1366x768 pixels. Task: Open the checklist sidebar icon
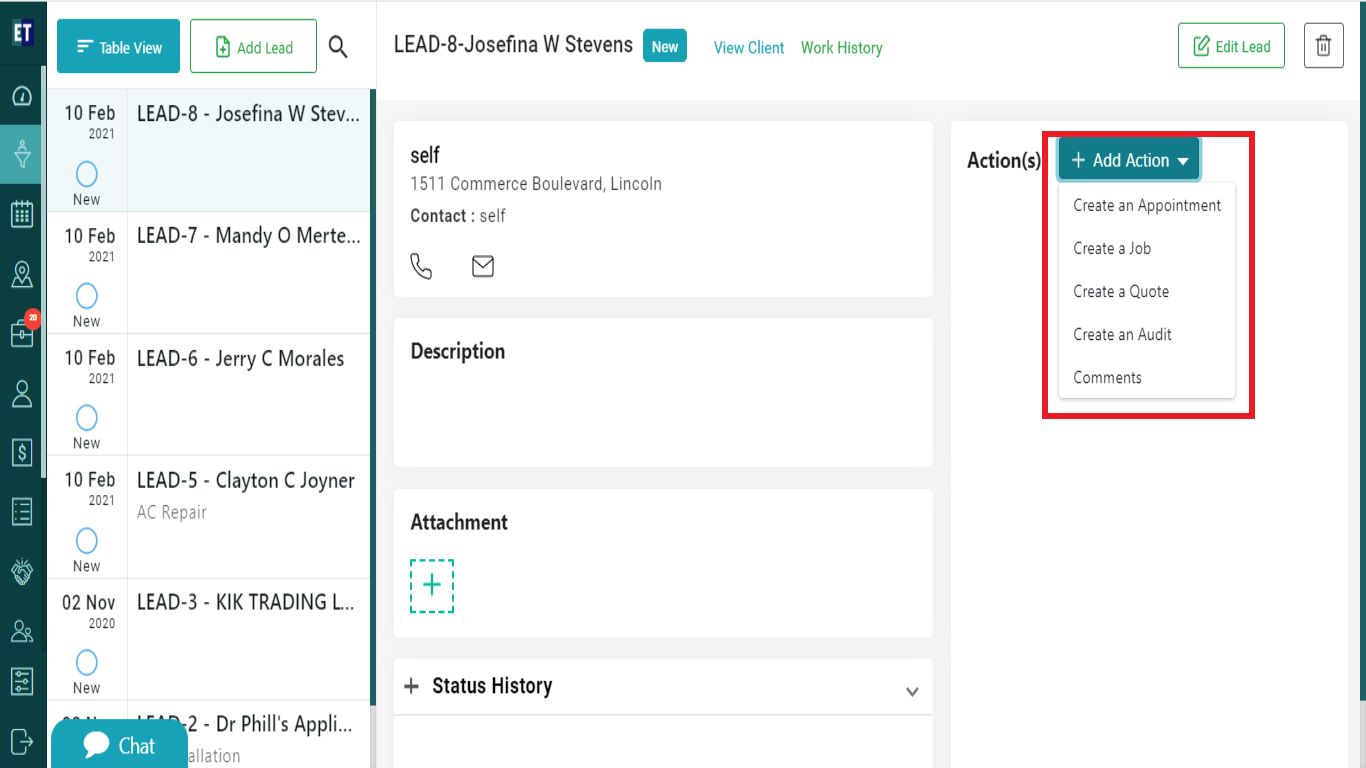pyautogui.click(x=22, y=511)
